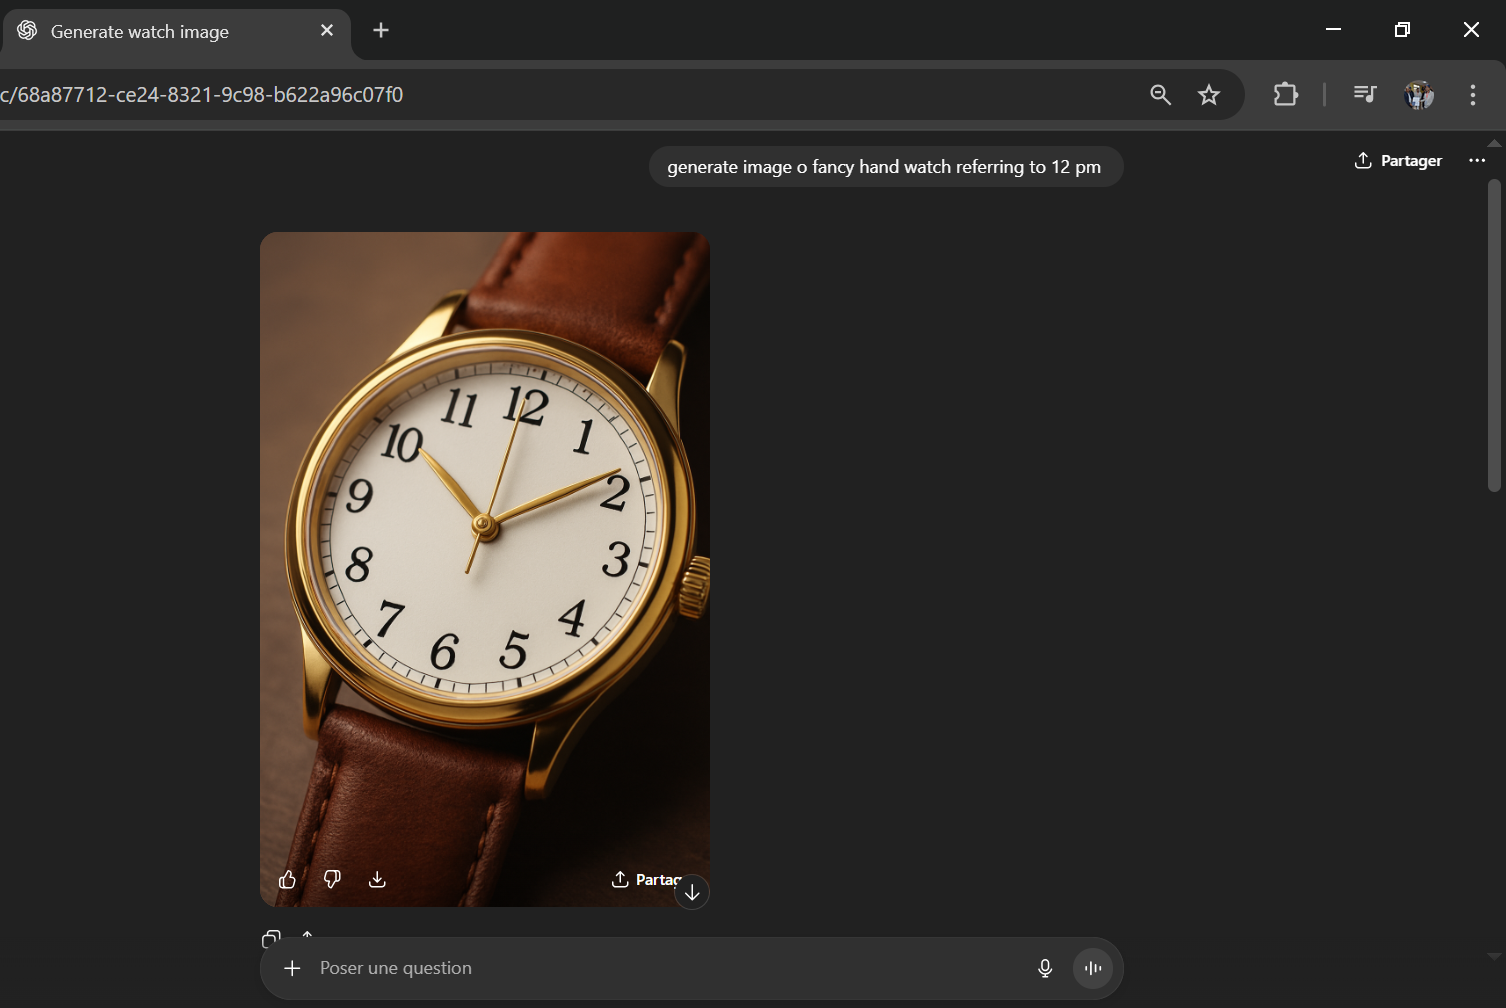Open browser media controls icon
The height and width of the screenshot is (1008, 1506).
pos(1364,94)
